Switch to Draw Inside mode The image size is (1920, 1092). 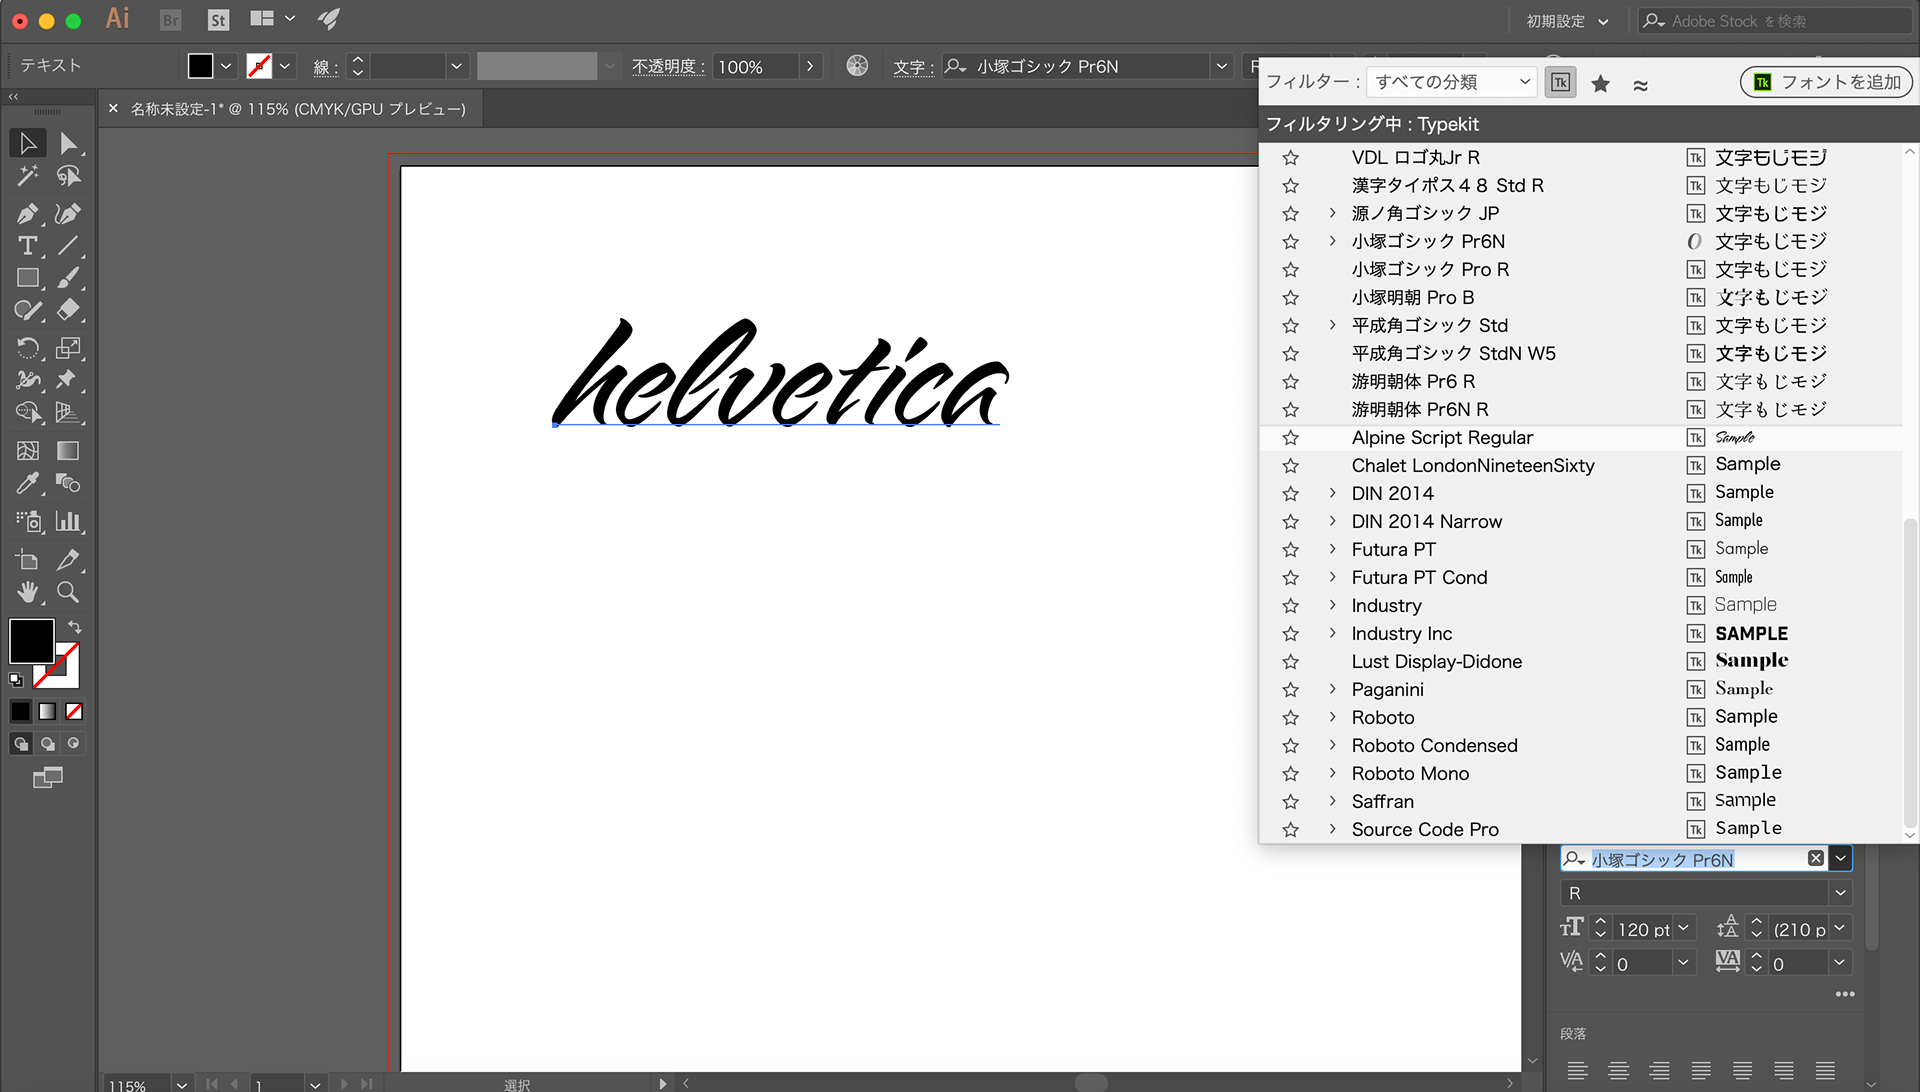[x=74, y=744]
